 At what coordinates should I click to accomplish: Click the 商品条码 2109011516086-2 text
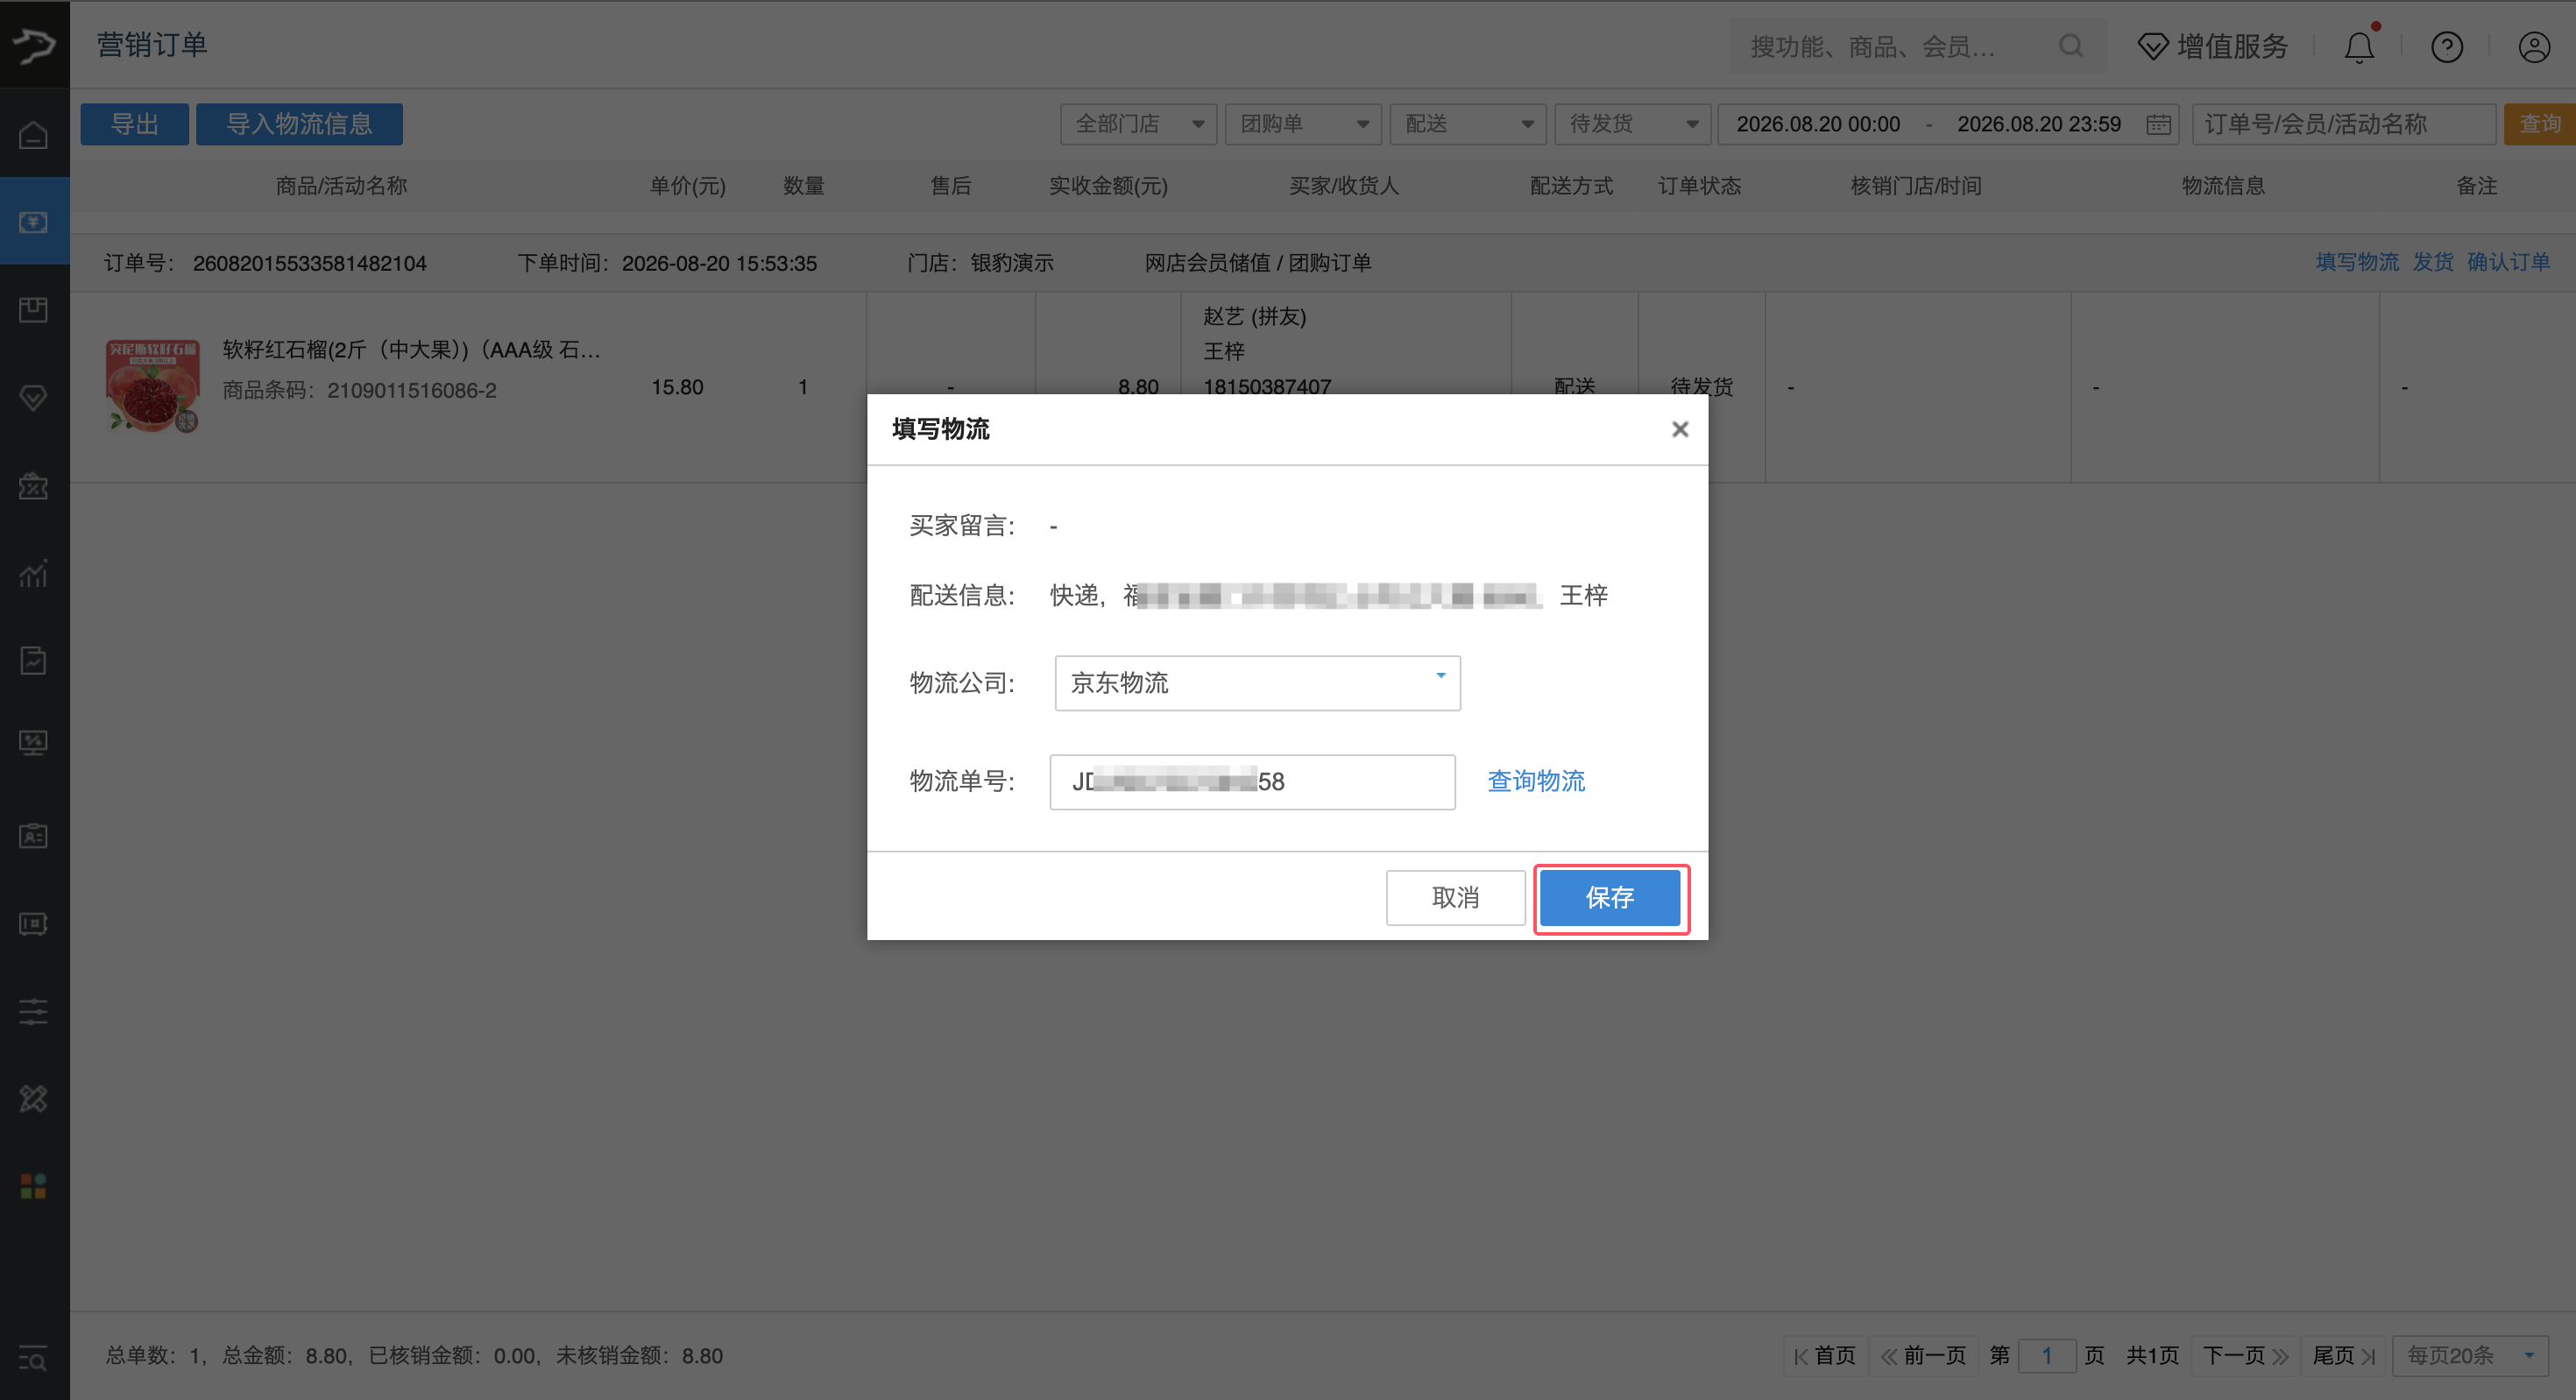coord(359,390)
